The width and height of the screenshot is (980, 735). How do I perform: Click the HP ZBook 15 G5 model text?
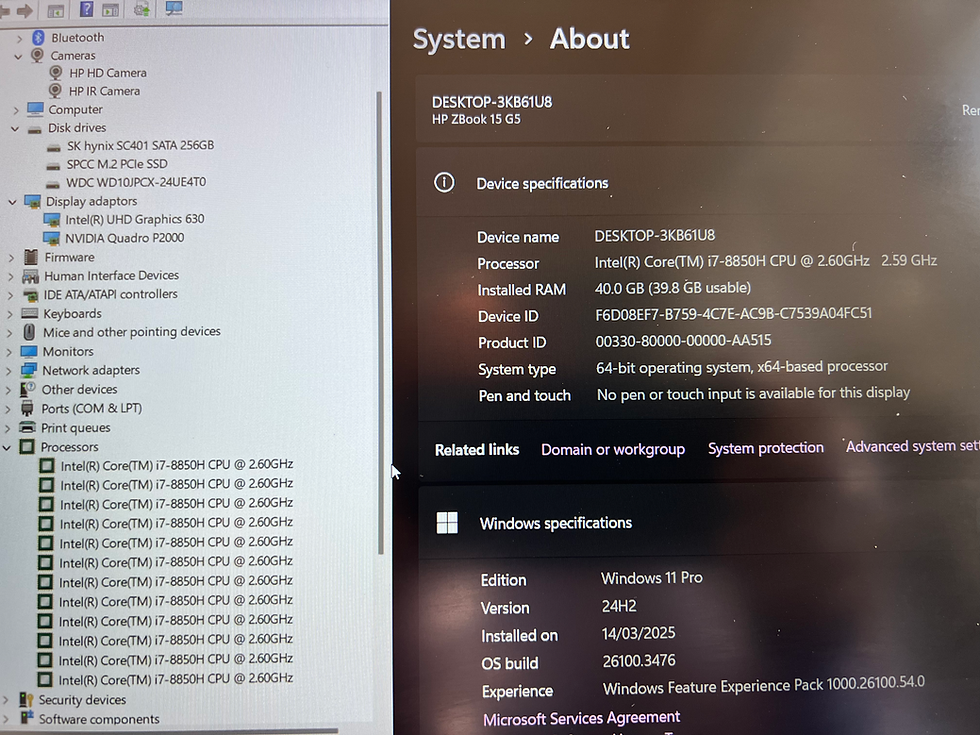click(476, 119)
